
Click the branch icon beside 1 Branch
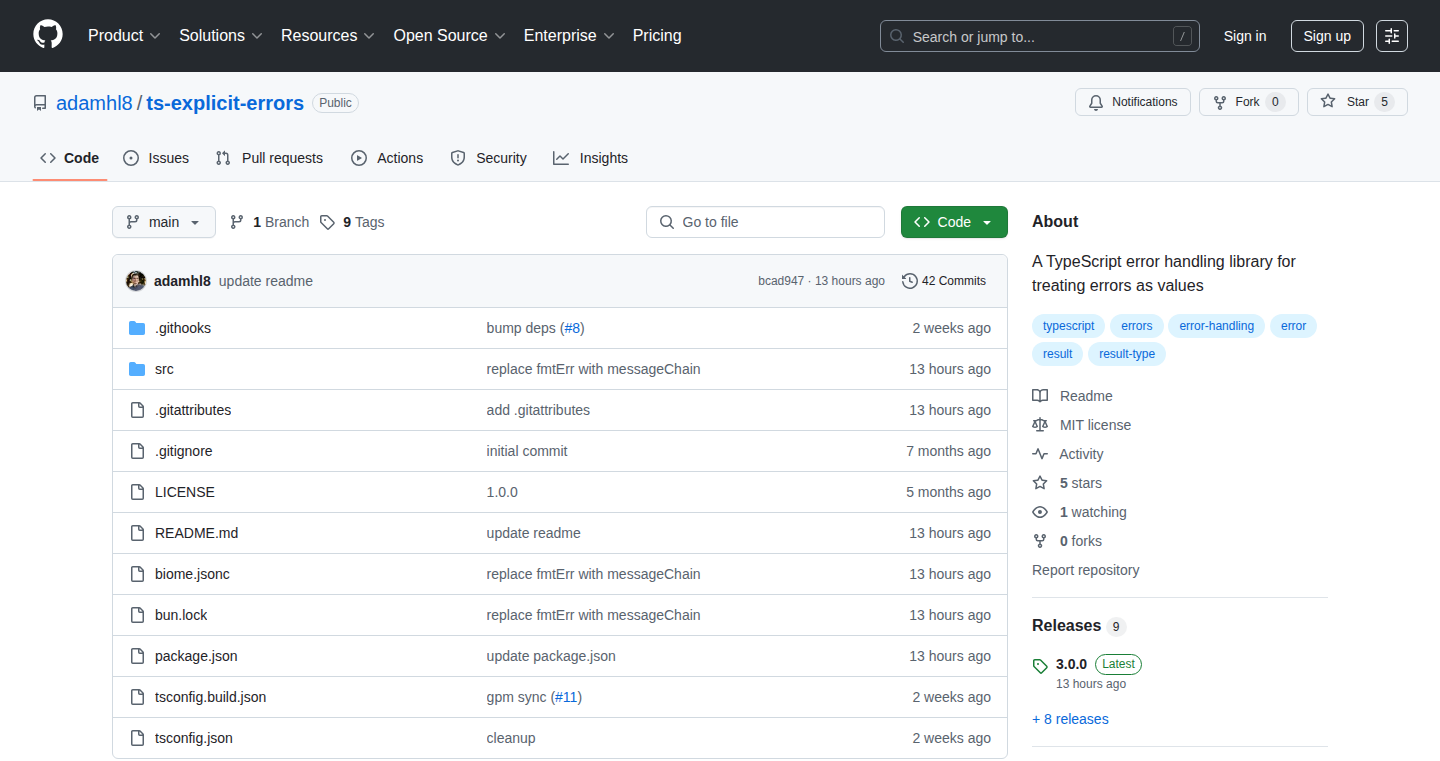pyautogui.click(x=237, y=222)
